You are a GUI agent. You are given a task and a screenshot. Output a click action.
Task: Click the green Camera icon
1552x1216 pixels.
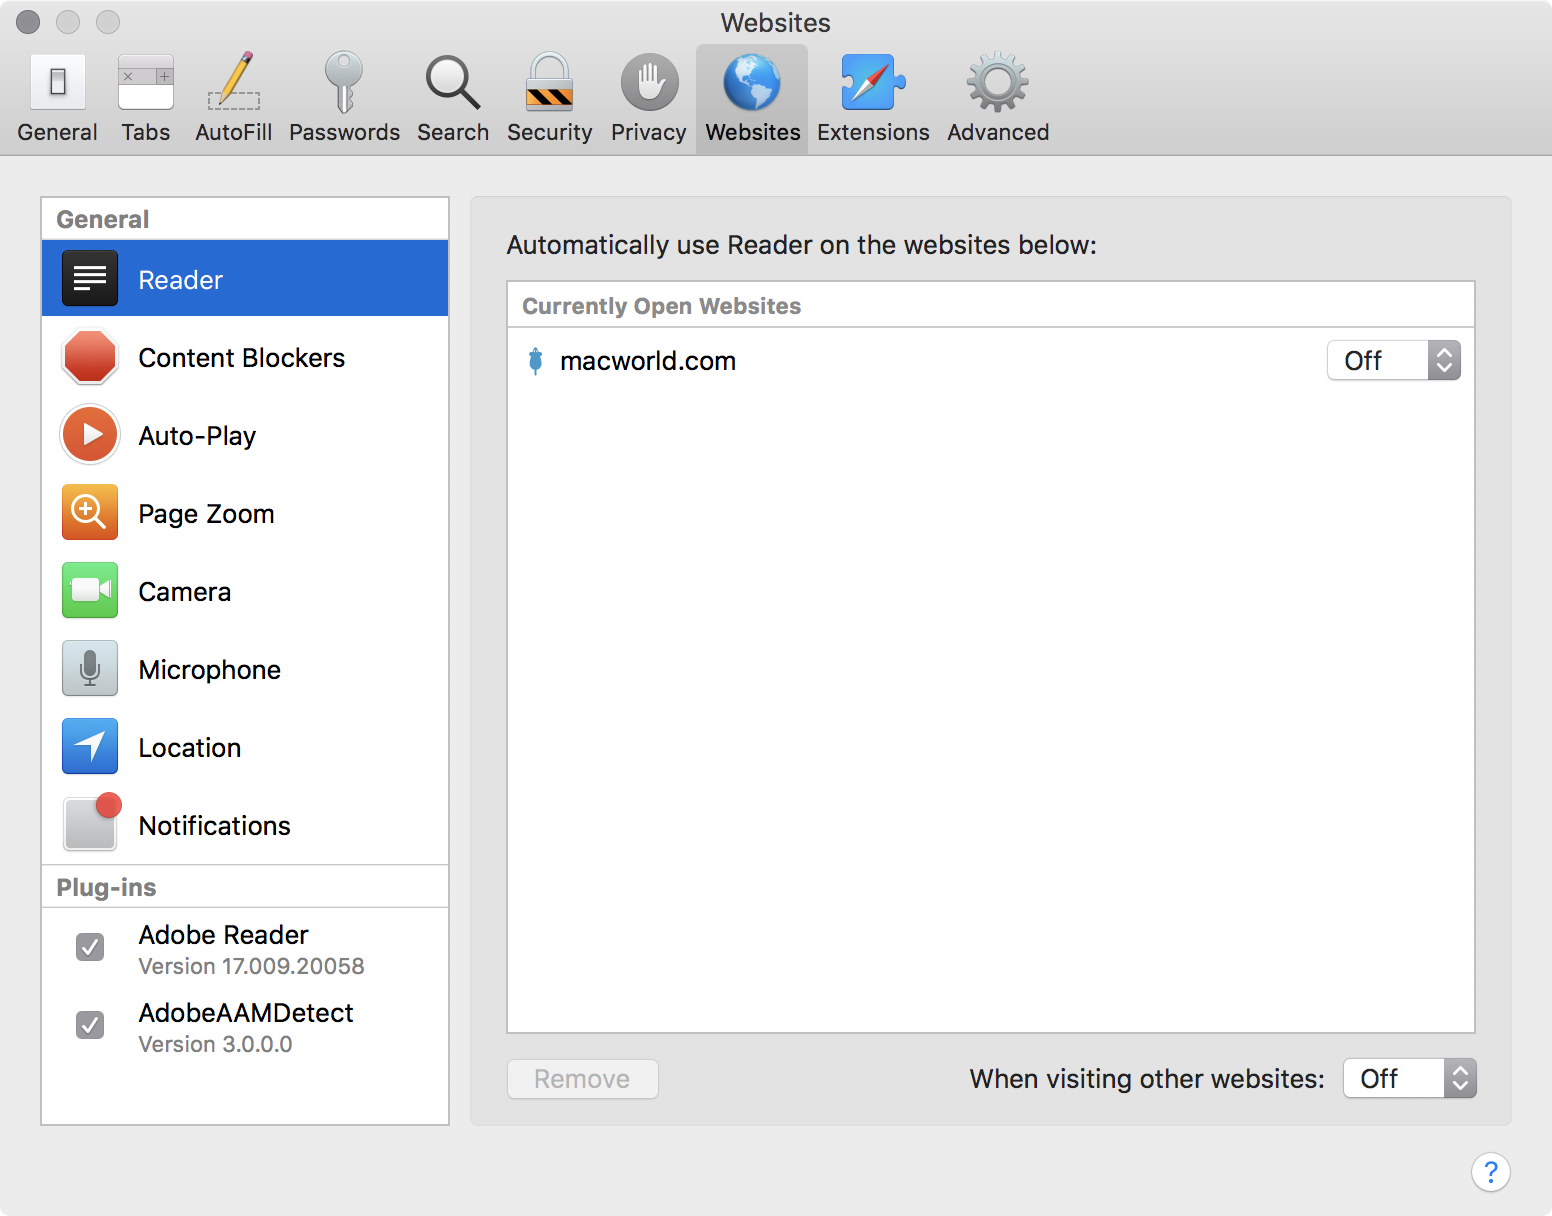90,590
